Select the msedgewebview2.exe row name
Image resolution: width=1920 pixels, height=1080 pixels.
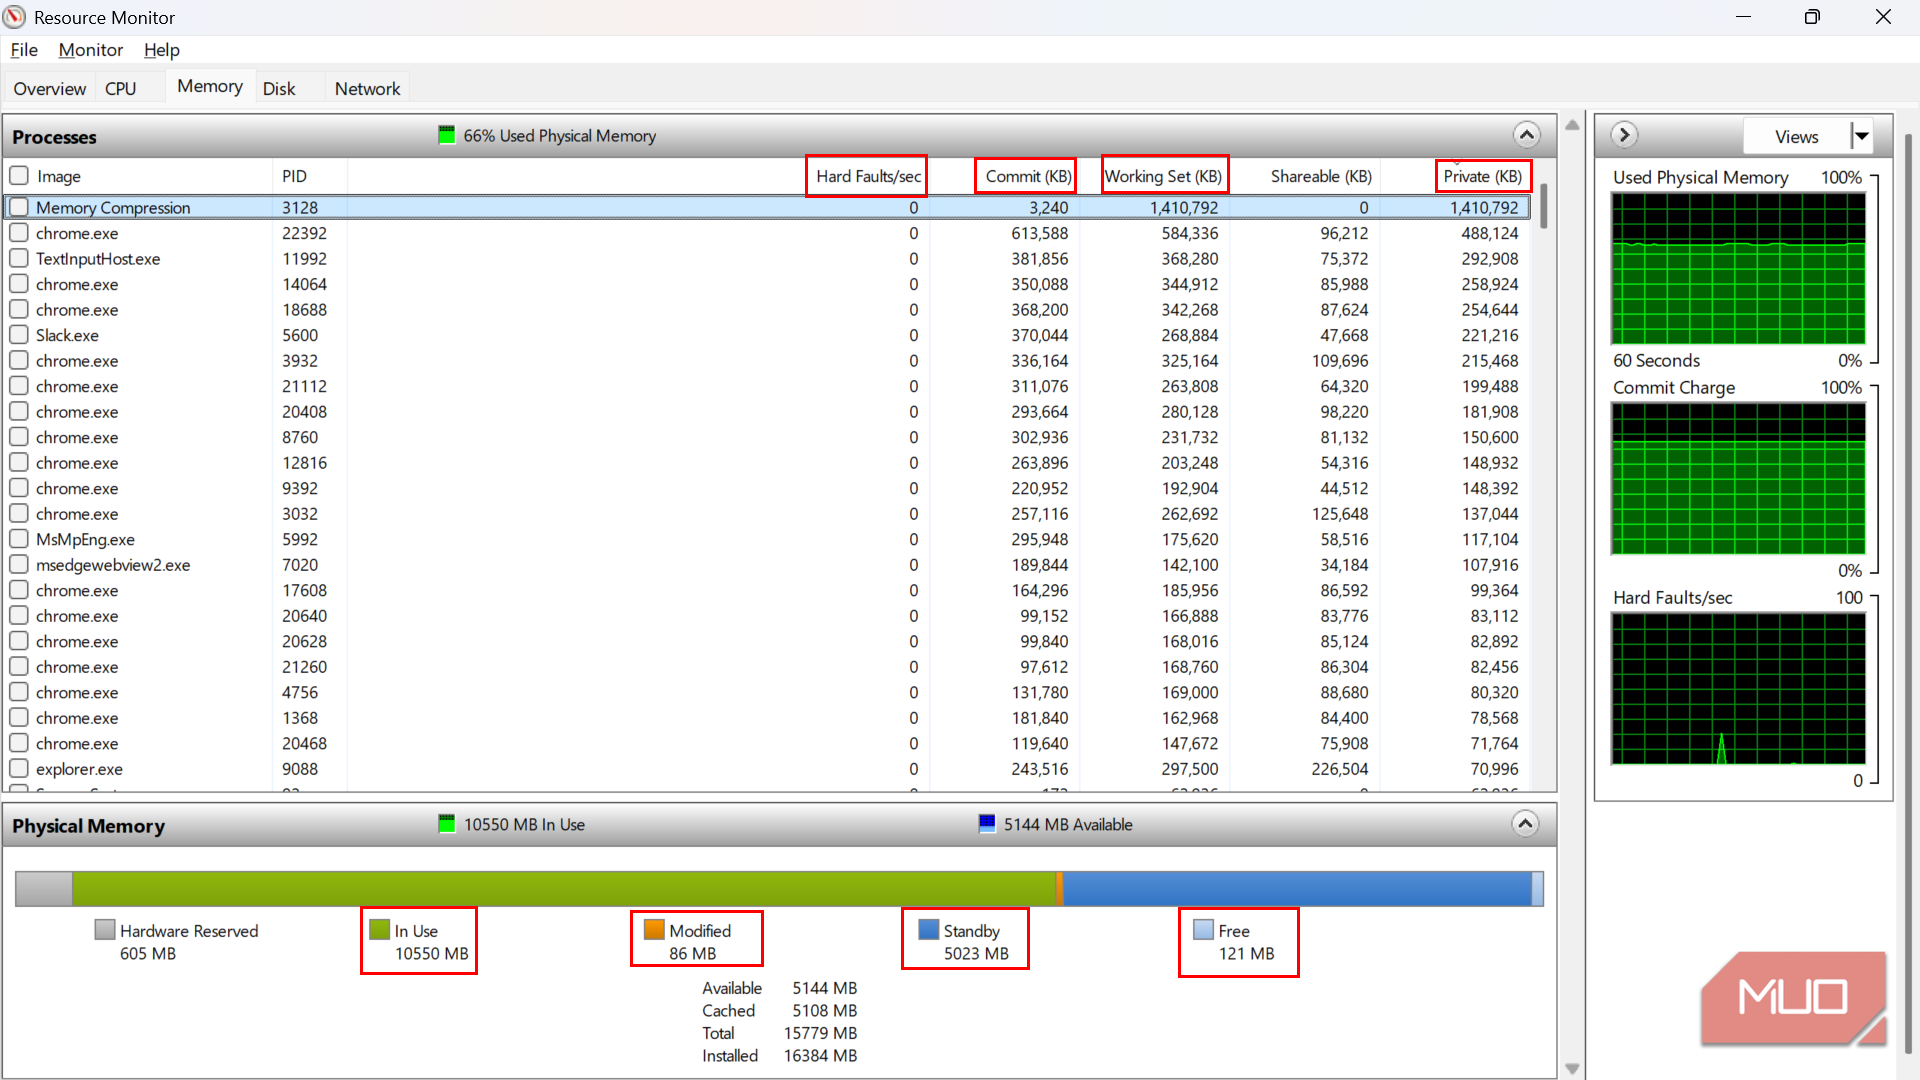113,565
